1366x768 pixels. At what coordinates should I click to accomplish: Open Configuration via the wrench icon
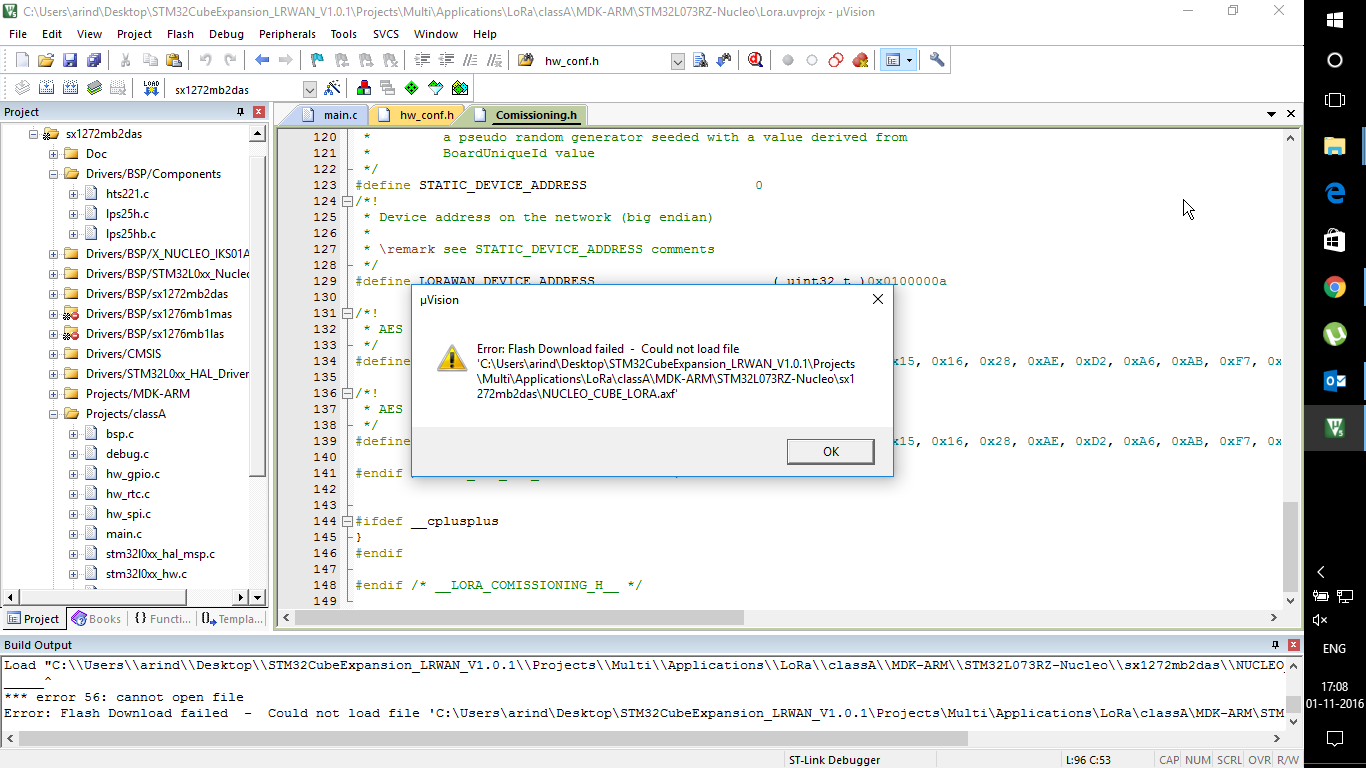(x=937, y=60)
